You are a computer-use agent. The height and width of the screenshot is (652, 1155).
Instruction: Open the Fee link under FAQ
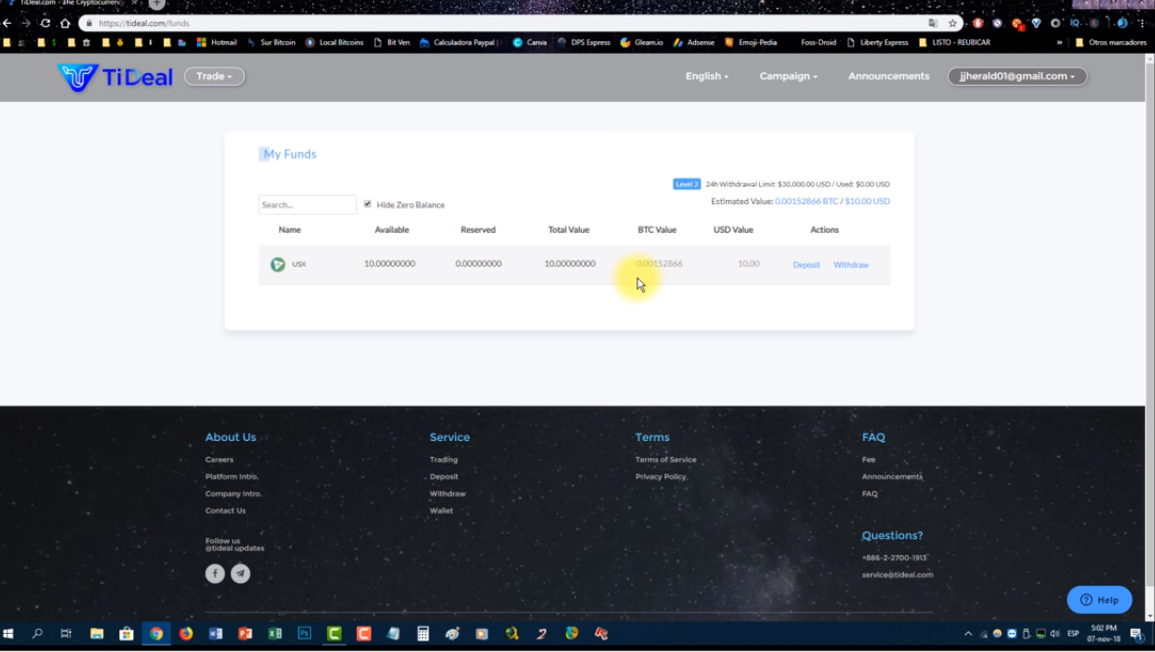tap(868, 460)
